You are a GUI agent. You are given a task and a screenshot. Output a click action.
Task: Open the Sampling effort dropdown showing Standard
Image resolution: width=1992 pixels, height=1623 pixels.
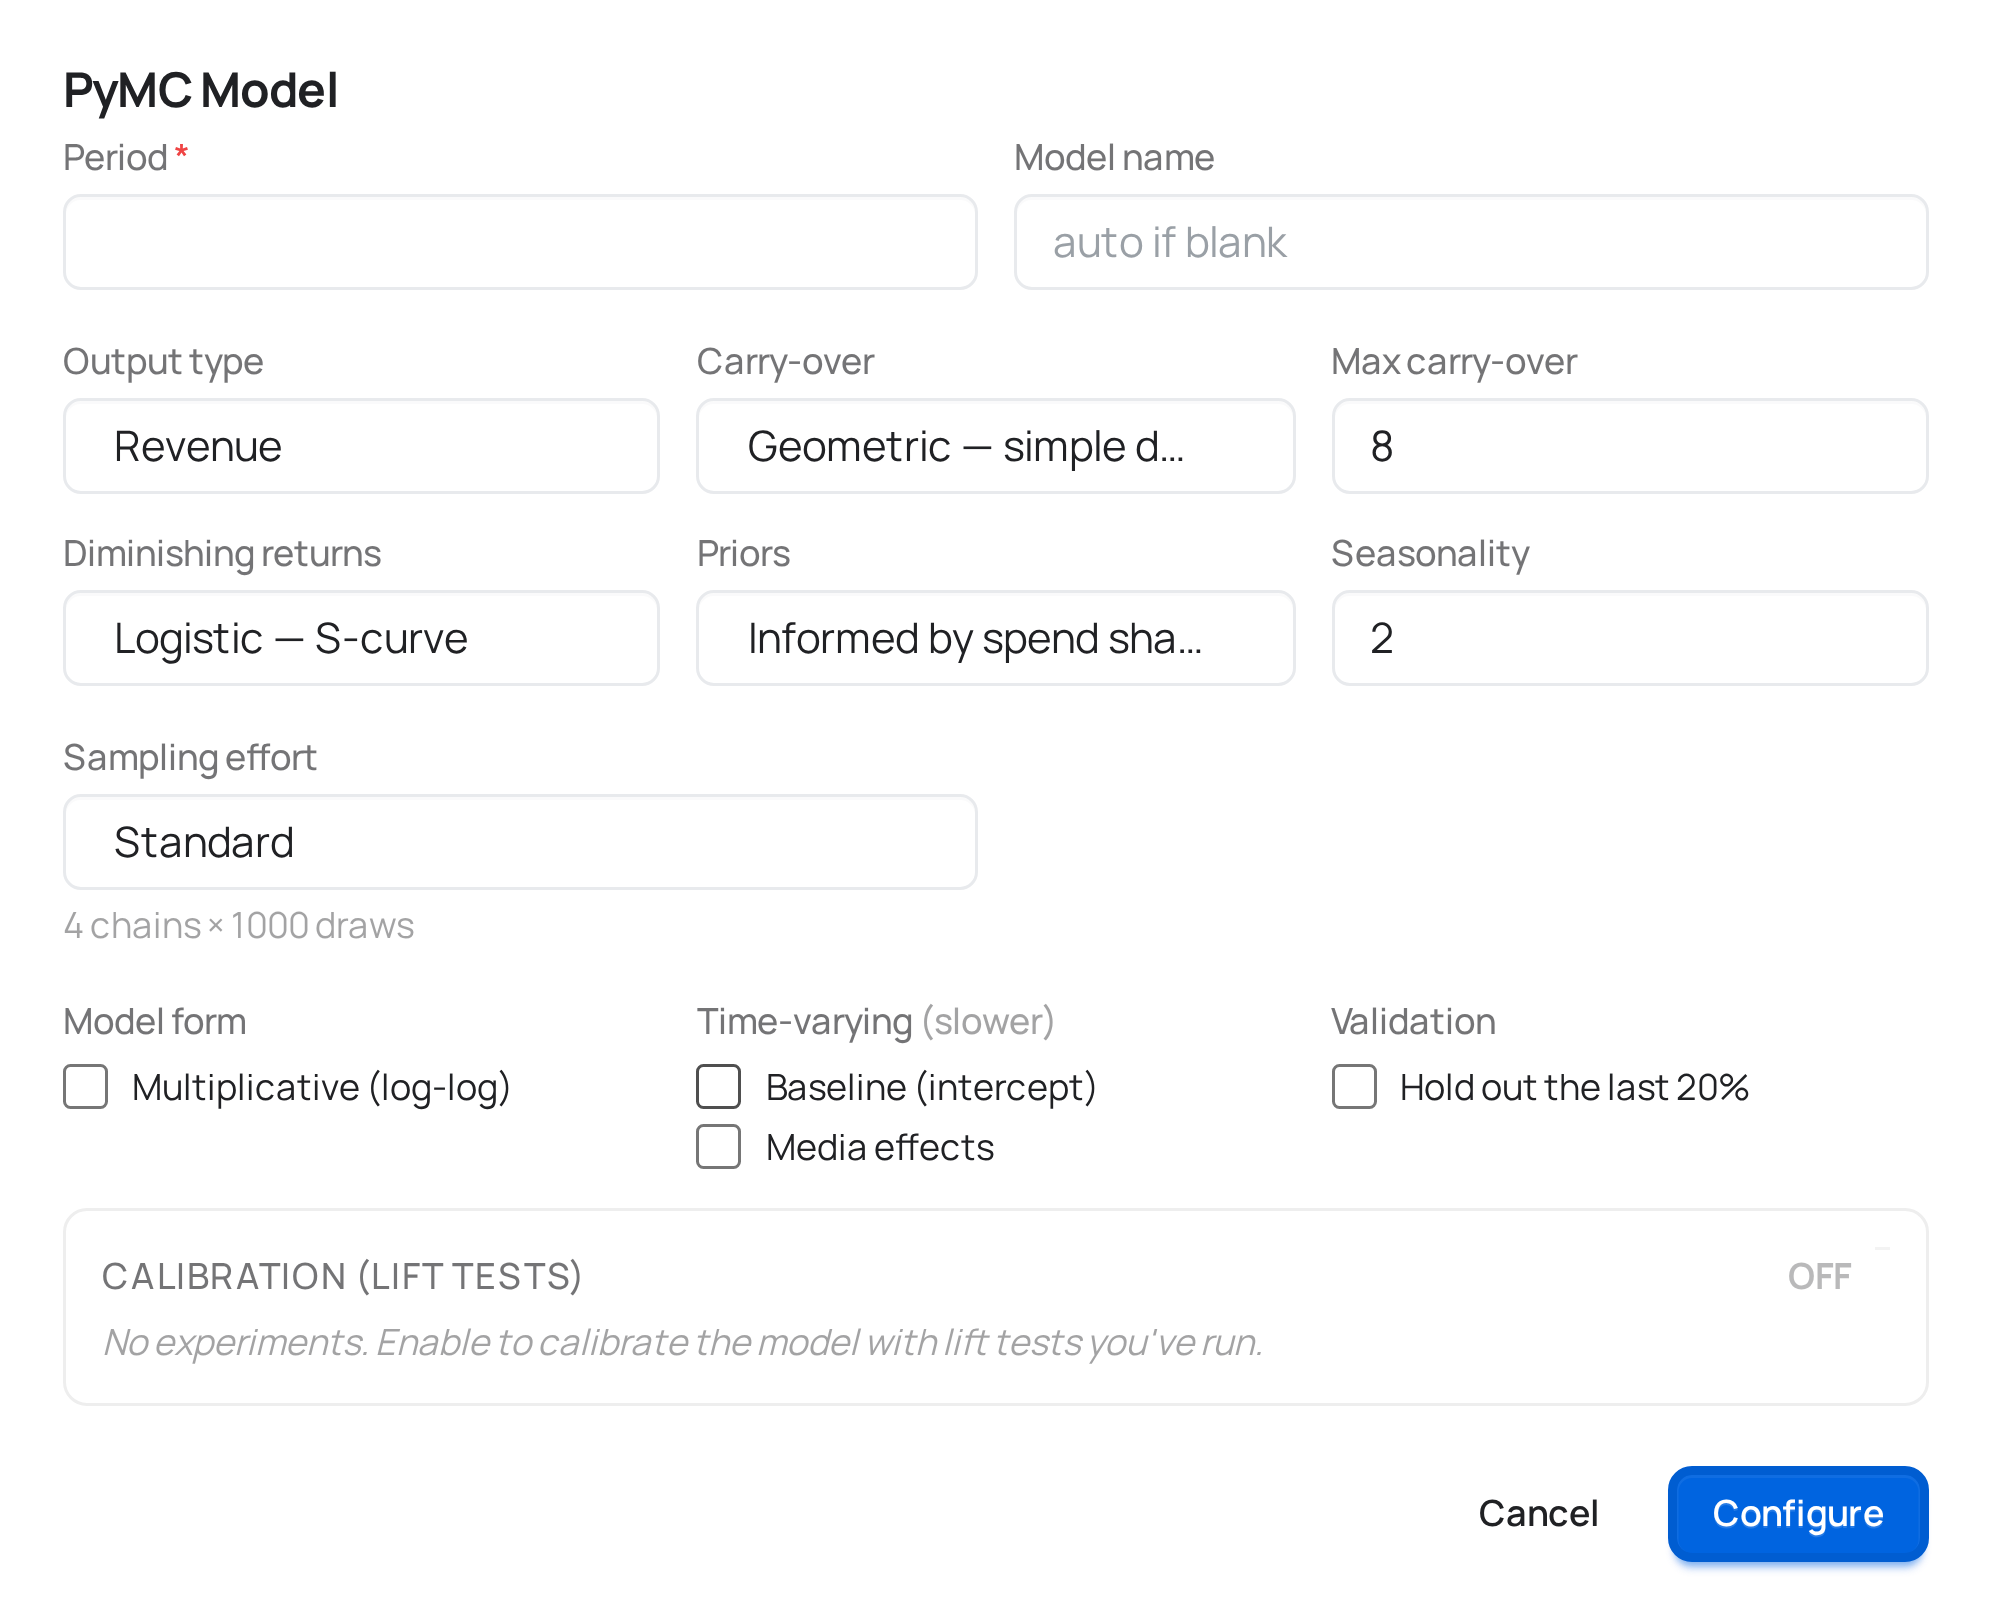point(520,842)
